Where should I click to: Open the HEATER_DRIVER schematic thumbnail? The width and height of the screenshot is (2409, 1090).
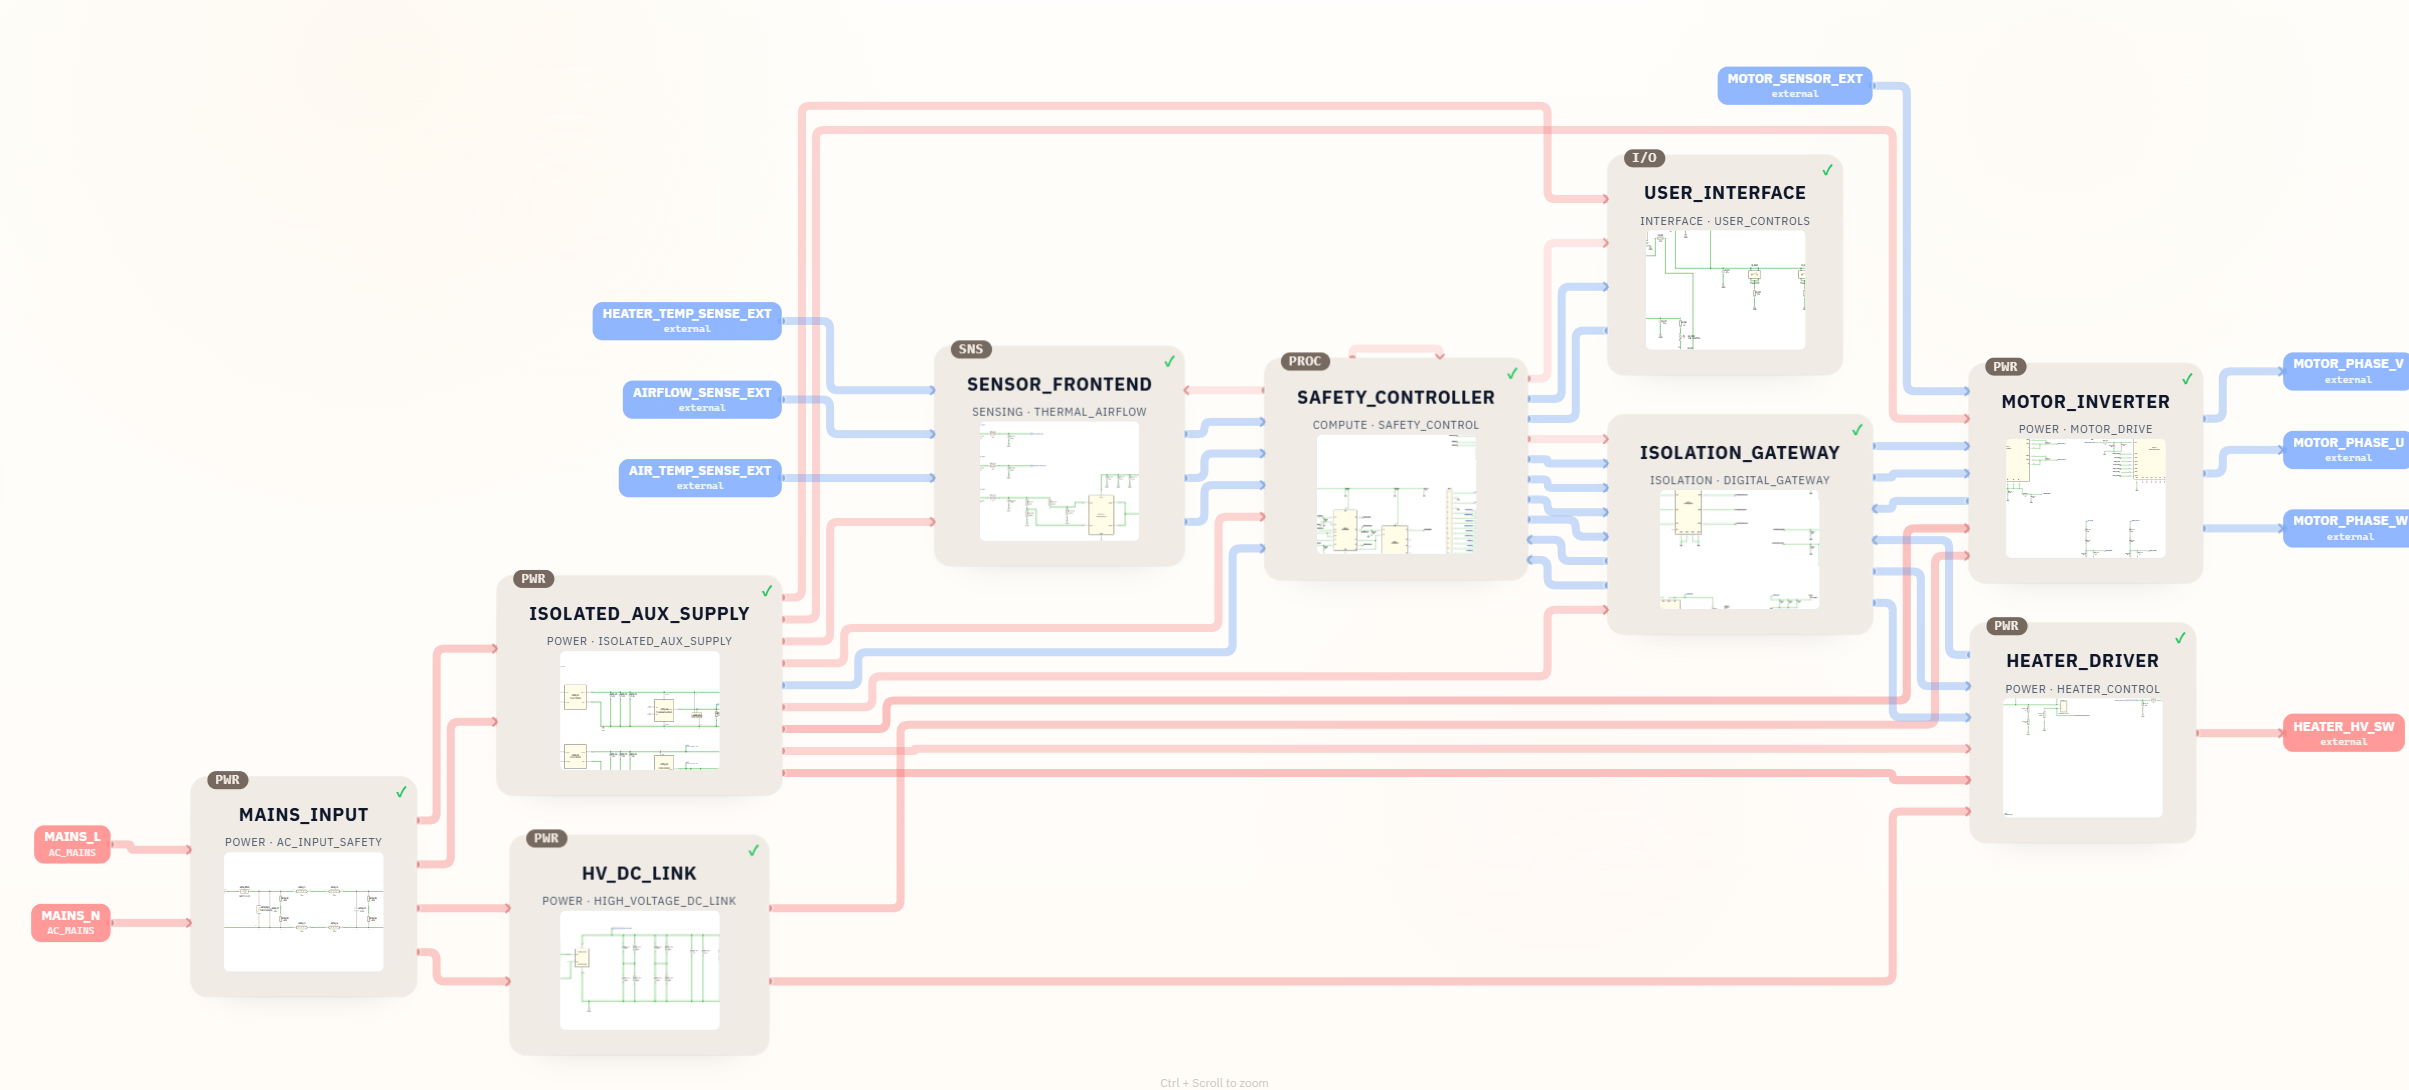(x=2083, y=758)
